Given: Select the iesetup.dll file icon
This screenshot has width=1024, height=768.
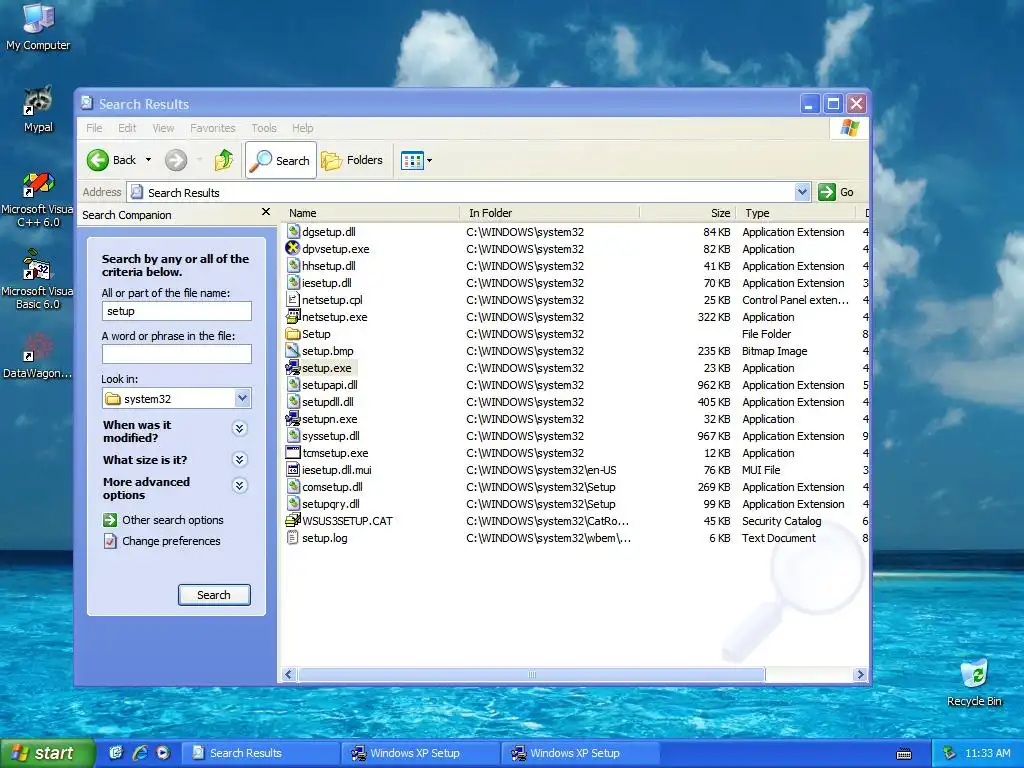Looking at the screenshot, I should pos(293,283).
